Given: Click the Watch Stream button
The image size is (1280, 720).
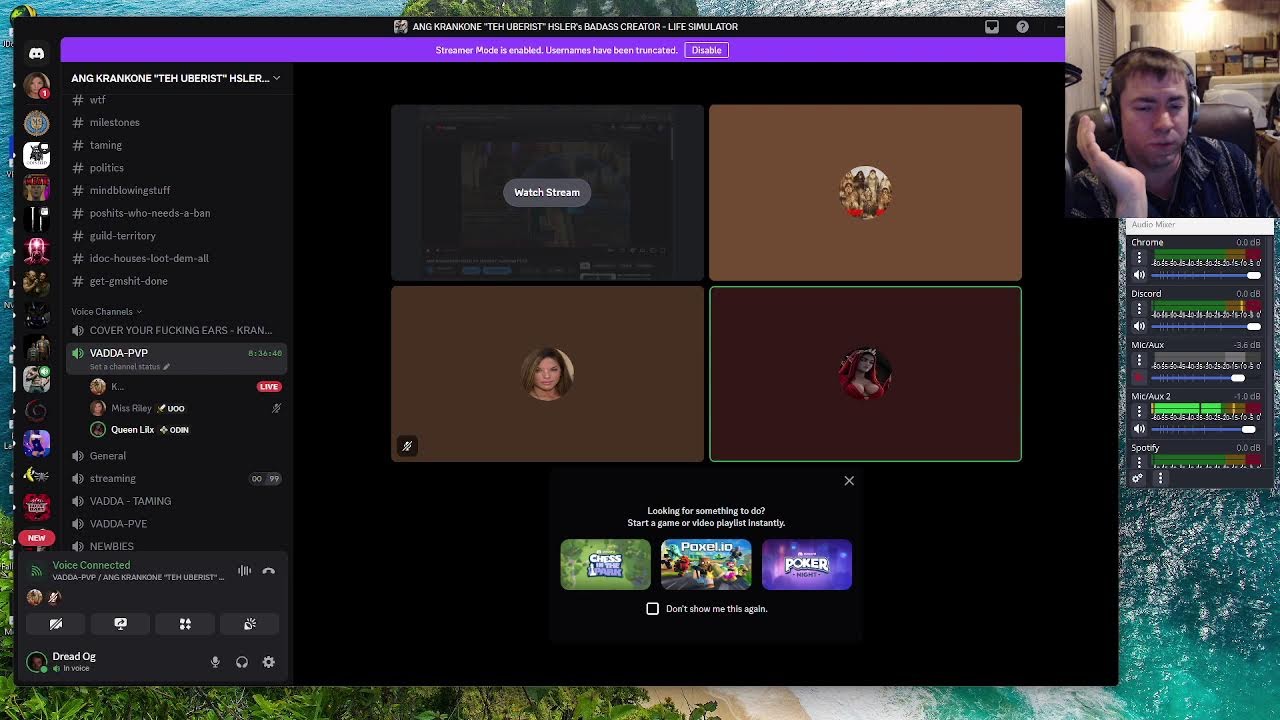Looking at the screenshot, I should [547, 192].
